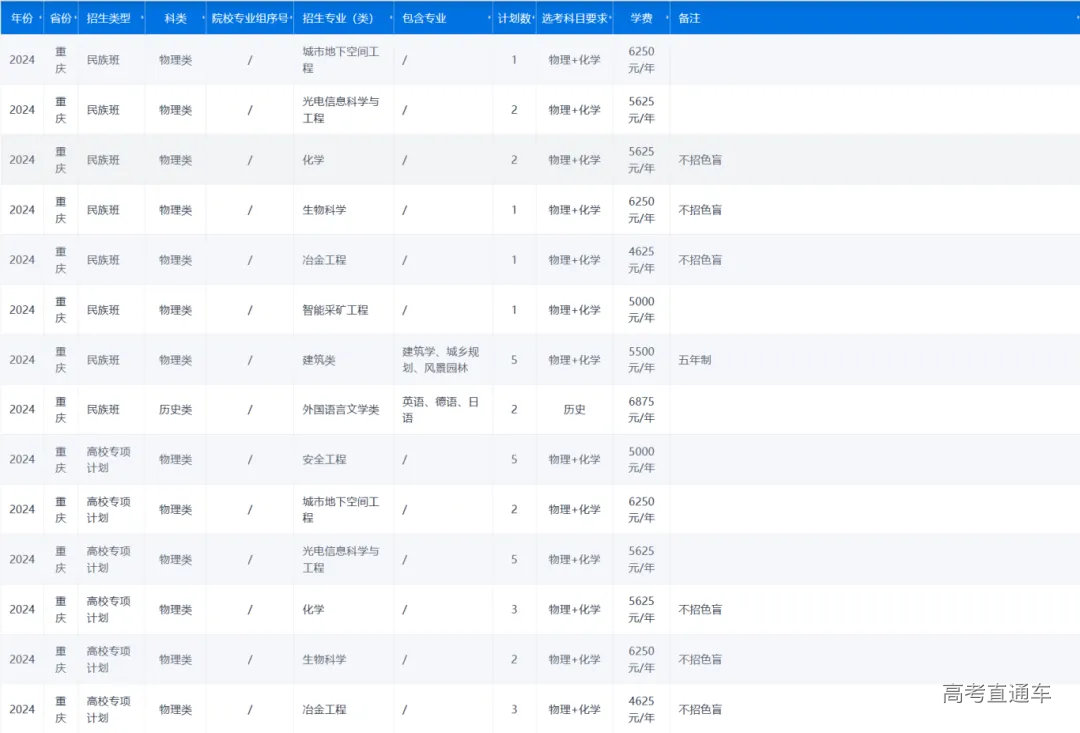
Task: Sort by the 计划数 column header
Action: [513, 18]
